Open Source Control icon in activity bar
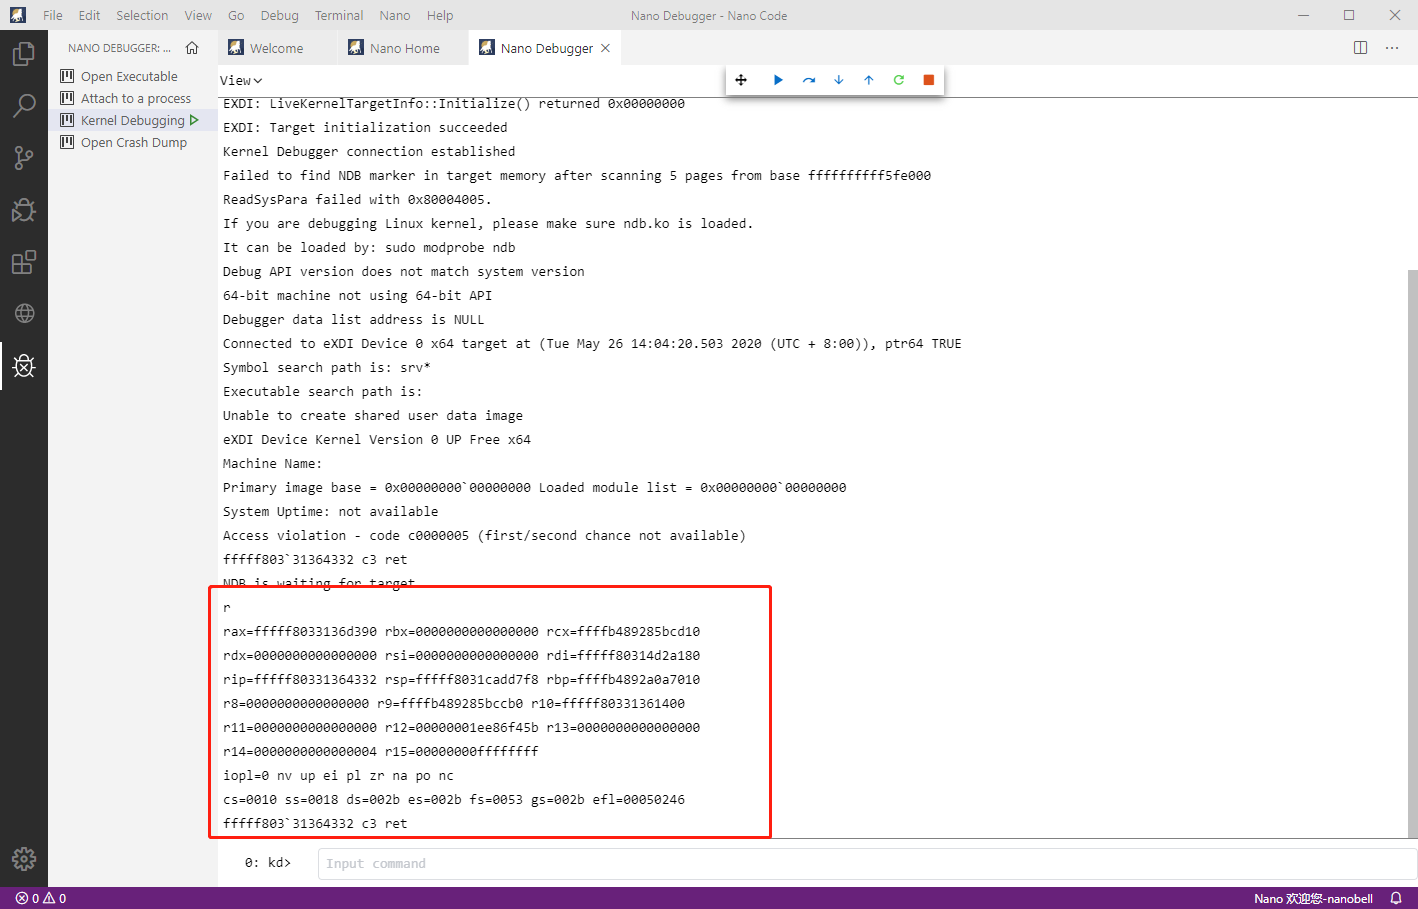The image size is (1418, 909). 24,158
